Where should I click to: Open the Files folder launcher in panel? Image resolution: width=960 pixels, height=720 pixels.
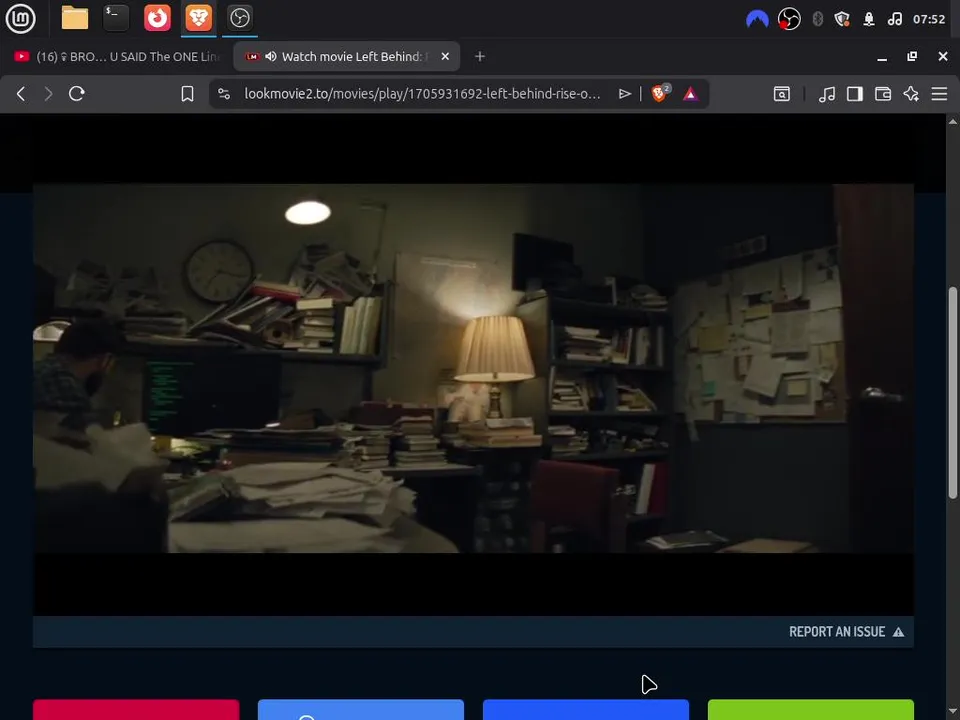tap(75, 18)
